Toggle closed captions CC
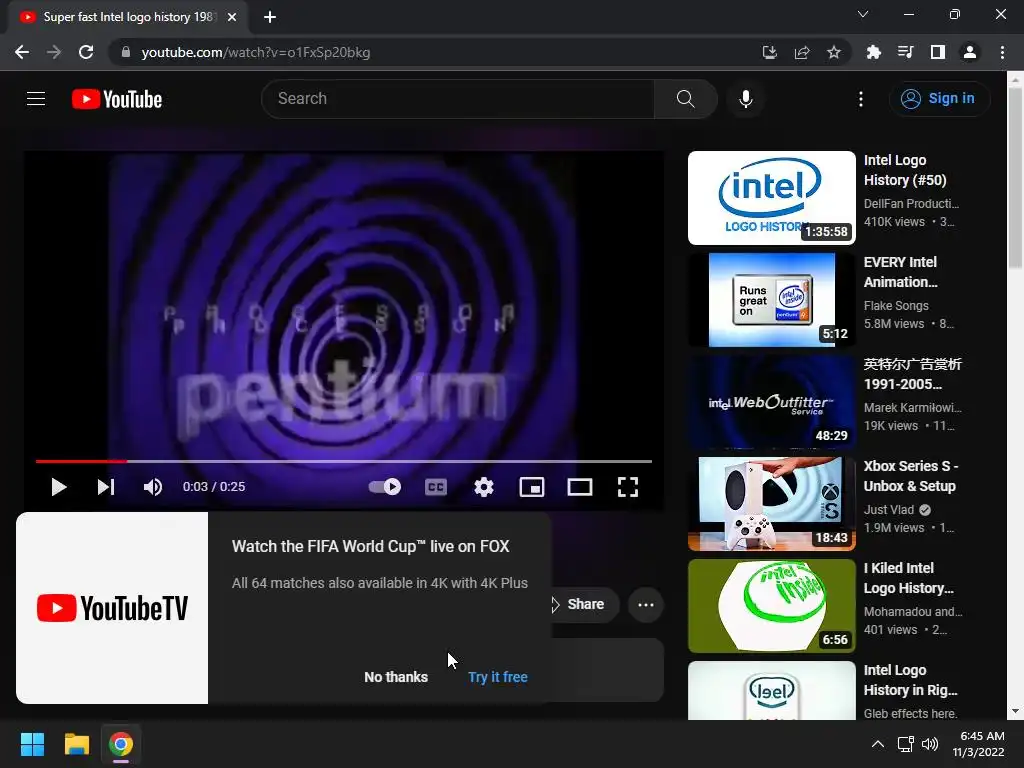The height and width of the screenshot is (768, 1024). pyautogui.click(x=436, y=487)
